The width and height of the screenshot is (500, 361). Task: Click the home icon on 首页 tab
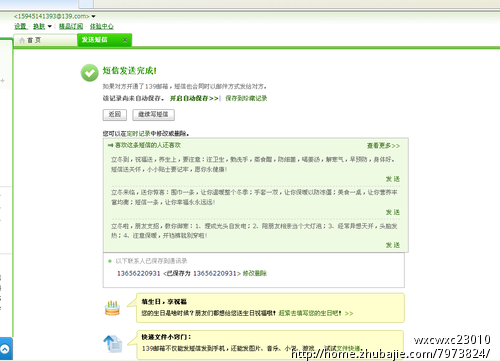pyautogui.click(x=22, y=40)
